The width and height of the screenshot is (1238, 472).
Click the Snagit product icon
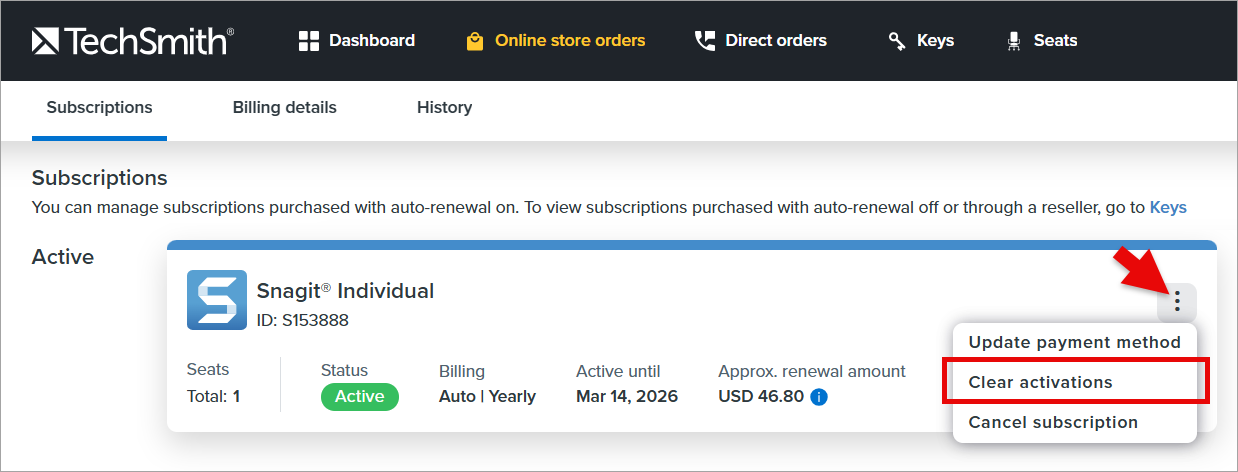[217, 300]
